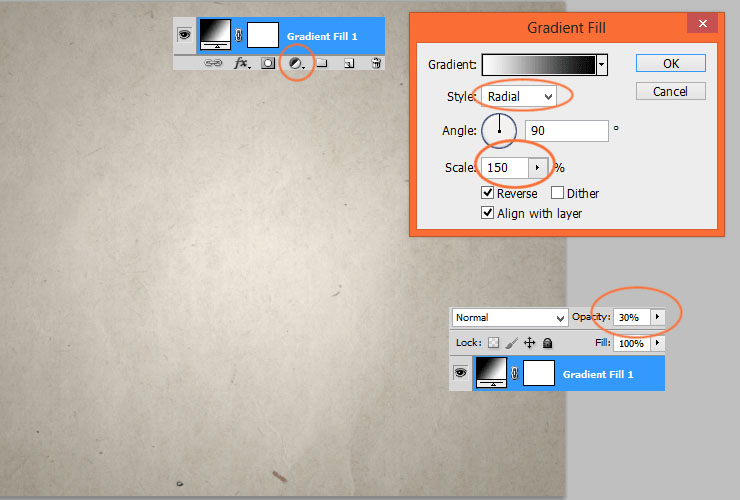This screenshot has width=740, height=500.
Task: Add a layer mask icon
Action: pyautogui.click(x=268, y=63)
